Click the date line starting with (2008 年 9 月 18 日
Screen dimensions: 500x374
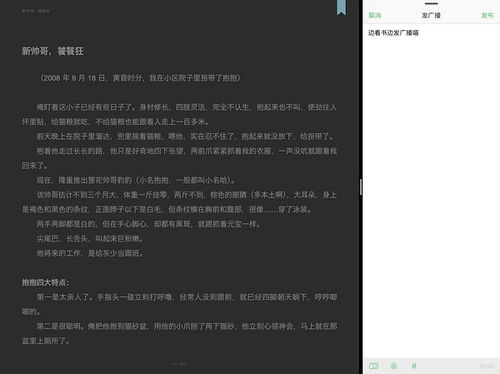(x=140, y=78)
